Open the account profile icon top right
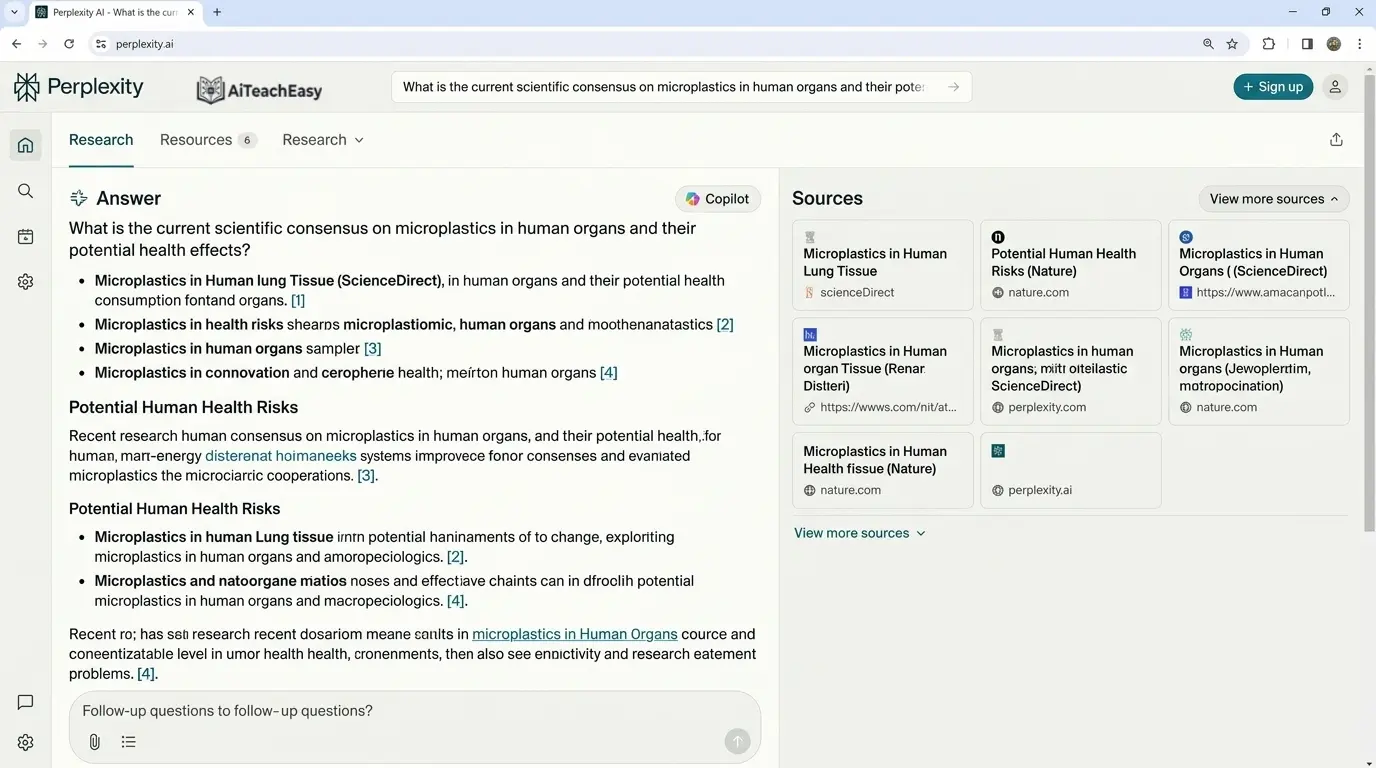The width and height of the screenshot is (1376, 768). pos(1334,86)
